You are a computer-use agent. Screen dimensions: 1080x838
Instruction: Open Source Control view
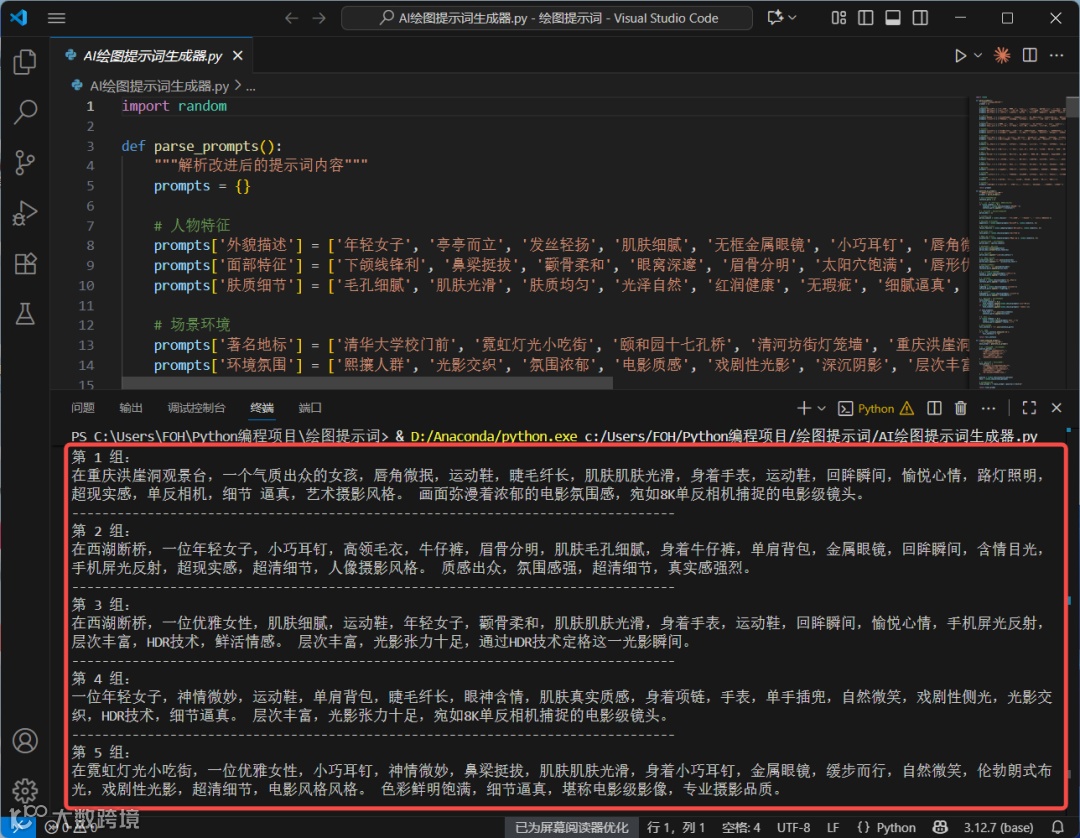(x=25, y=163)
